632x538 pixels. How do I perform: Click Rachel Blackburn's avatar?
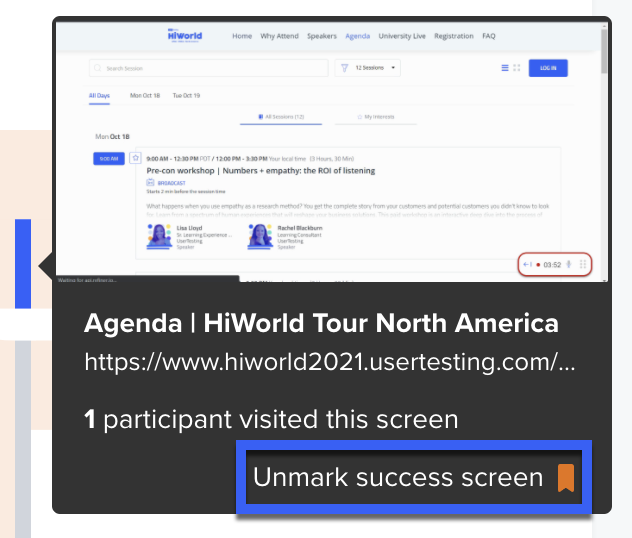pyautogui.click(x=260, y=237)
